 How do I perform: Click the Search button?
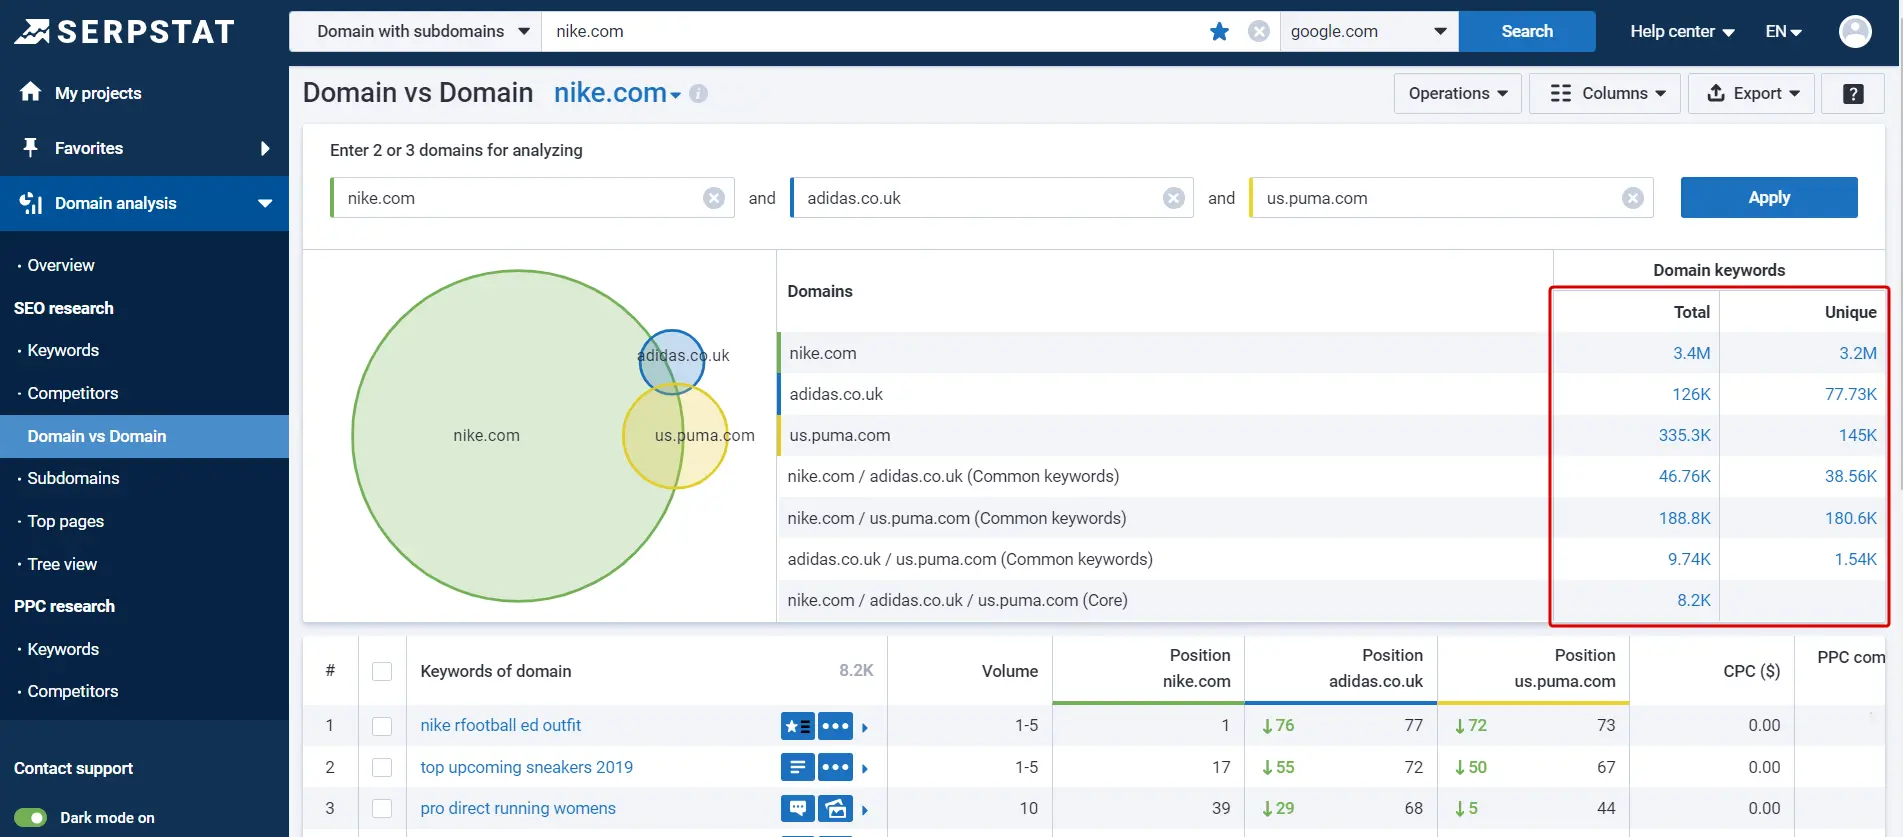pos(1527,31)
